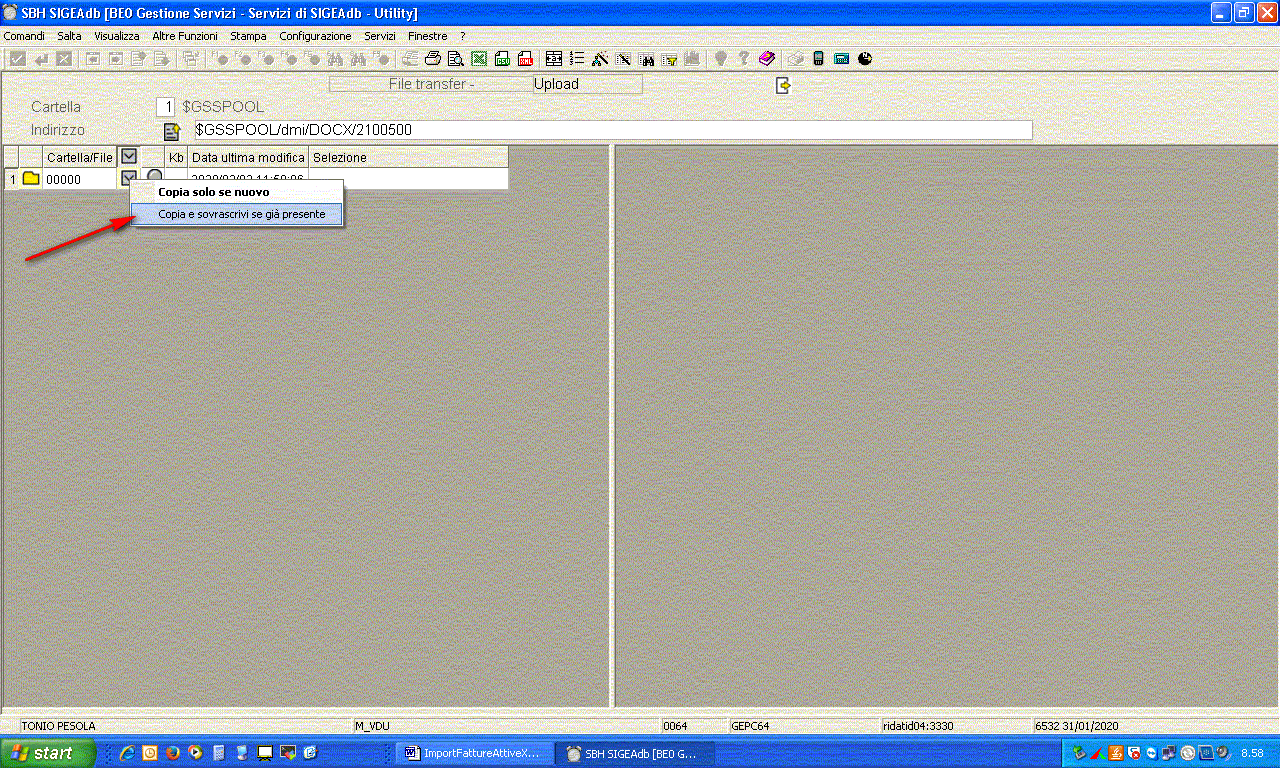Open the dropdown arrow in row 00000
This screenshot has width=1280, height=768.
(128, 178)
